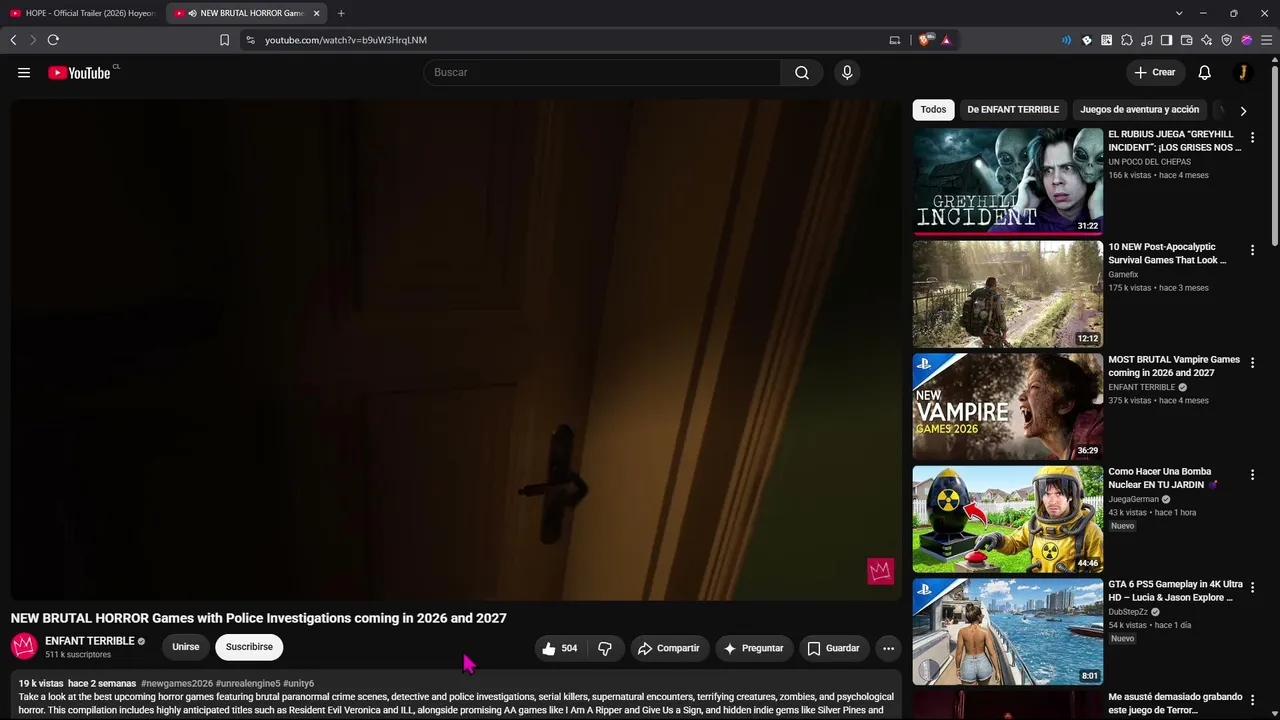Select the Todos filter chip
Viewport: 1280px width, 720px height.
click(x=933, y=110)
